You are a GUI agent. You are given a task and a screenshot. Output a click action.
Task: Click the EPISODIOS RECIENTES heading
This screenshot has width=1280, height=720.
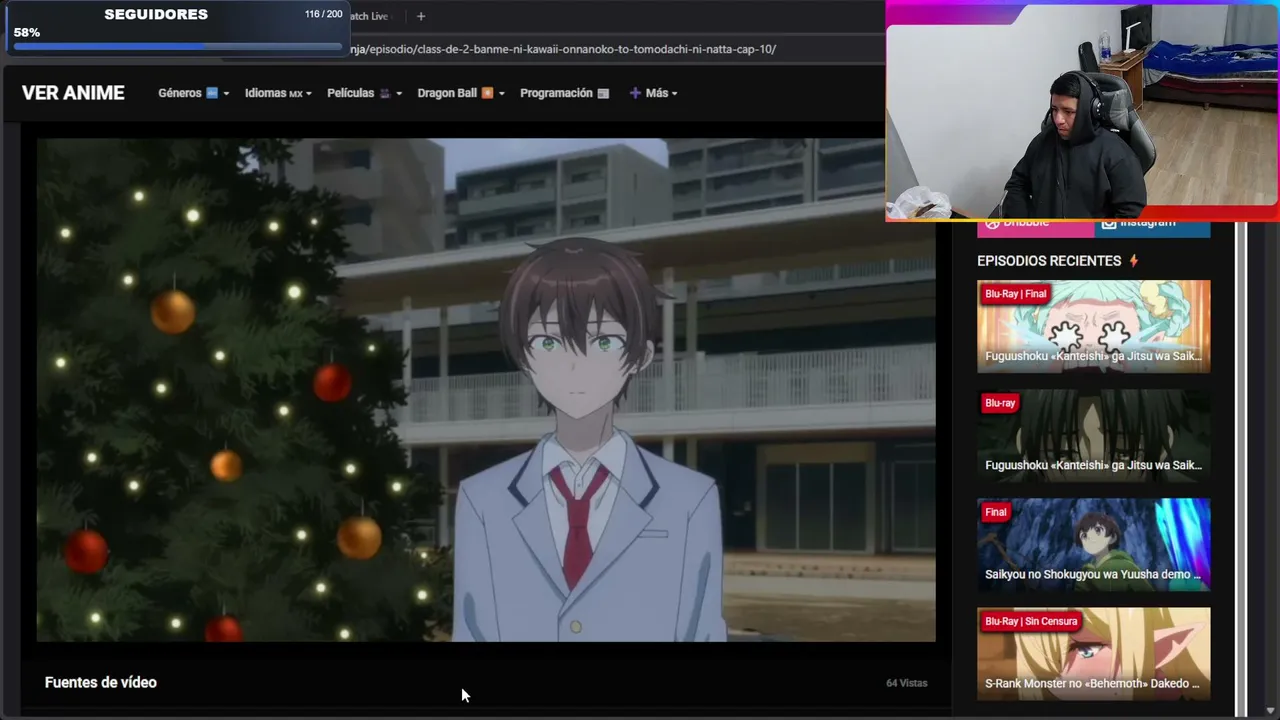click(x=1049, y=261)
